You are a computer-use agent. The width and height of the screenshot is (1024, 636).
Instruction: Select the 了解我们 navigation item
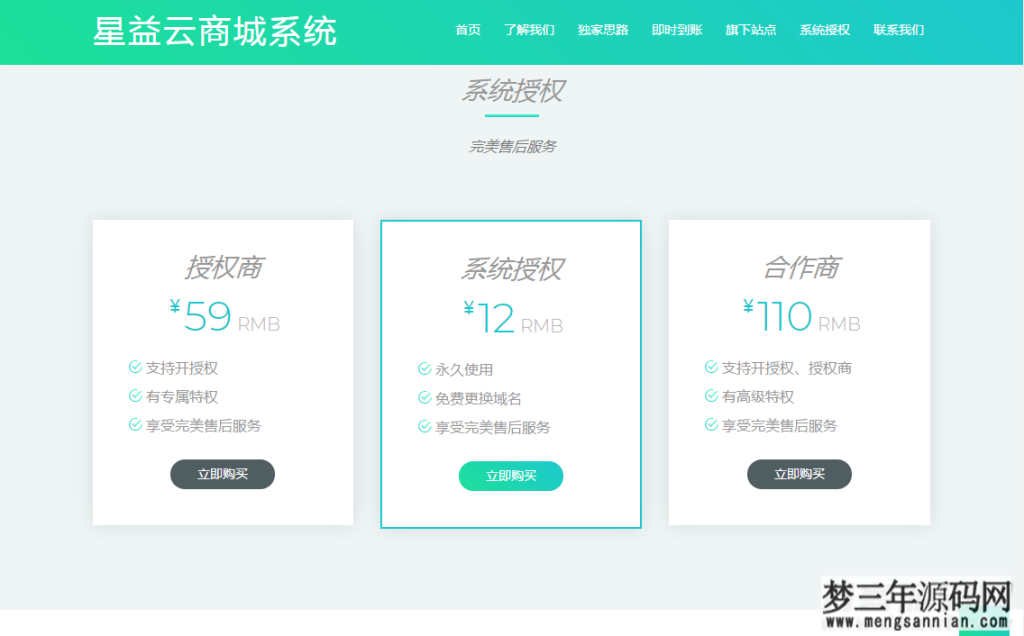click(528, 30)
